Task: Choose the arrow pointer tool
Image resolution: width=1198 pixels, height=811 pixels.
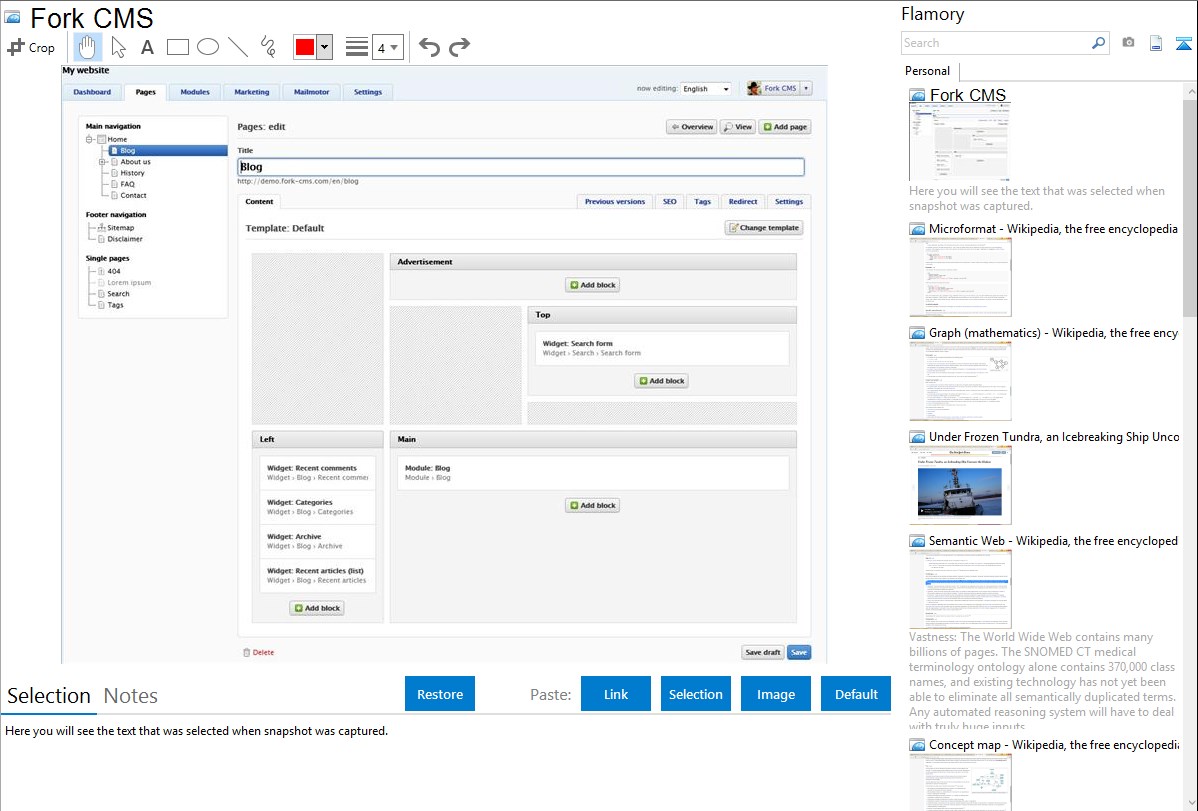Action: [118, 47]
